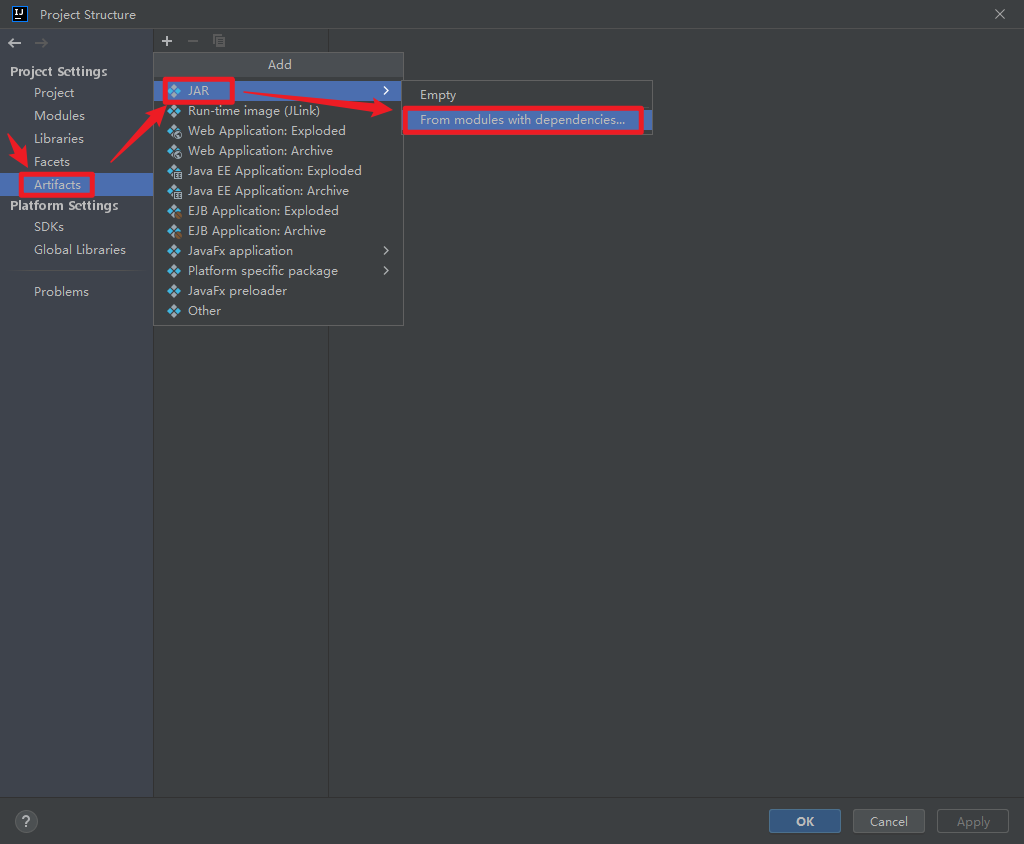Open Facets settings page

point(76,162)
